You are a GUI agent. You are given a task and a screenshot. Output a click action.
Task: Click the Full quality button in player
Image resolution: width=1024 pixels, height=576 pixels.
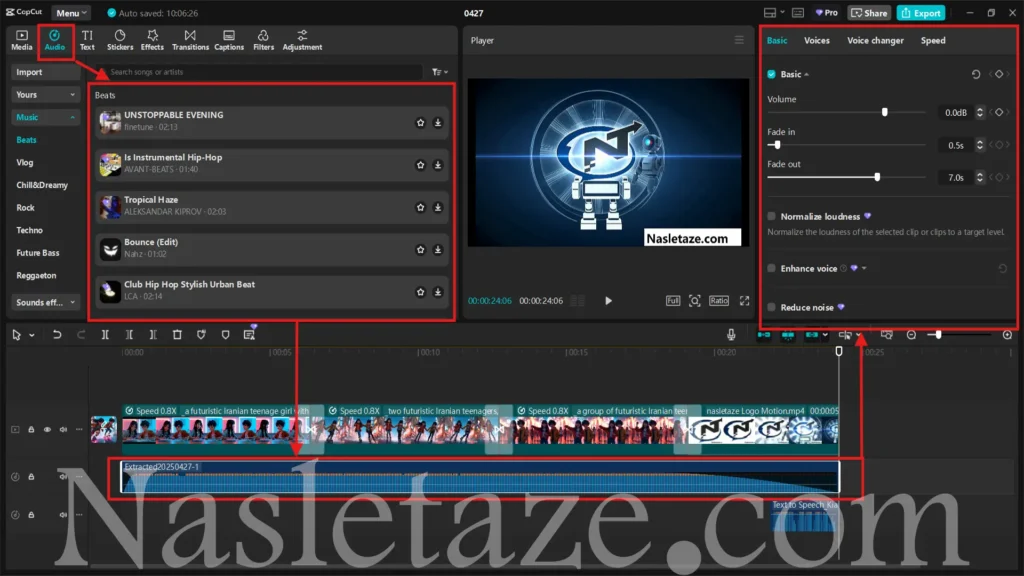point(673,300)
